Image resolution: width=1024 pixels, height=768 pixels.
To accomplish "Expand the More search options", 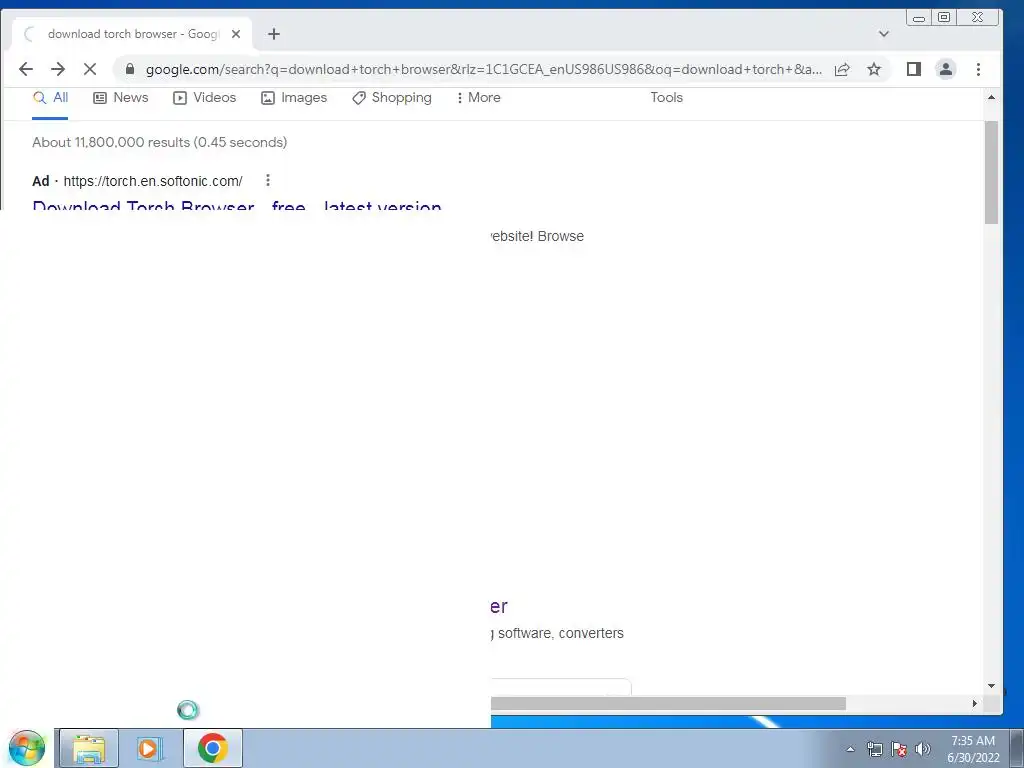I will pyautogui.click(x=479, y=98).
